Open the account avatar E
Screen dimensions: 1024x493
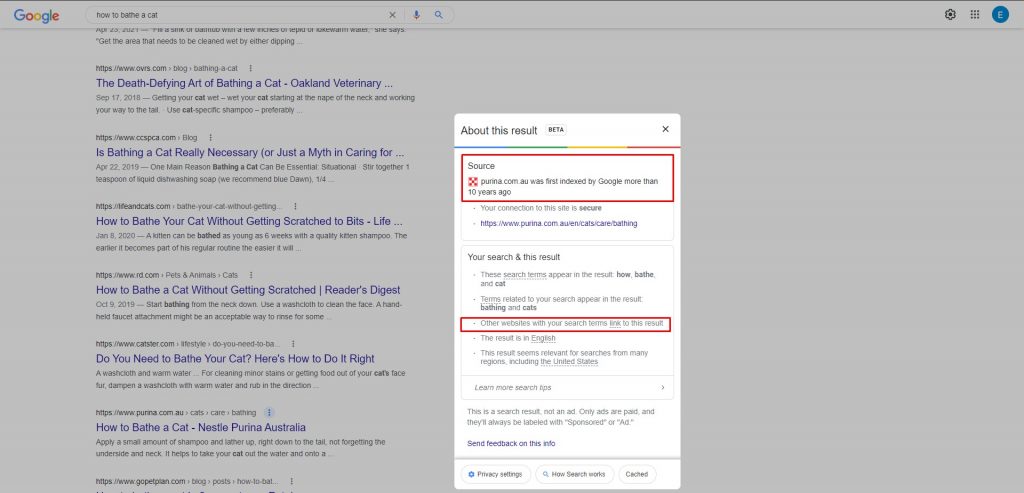point(1000,14)
